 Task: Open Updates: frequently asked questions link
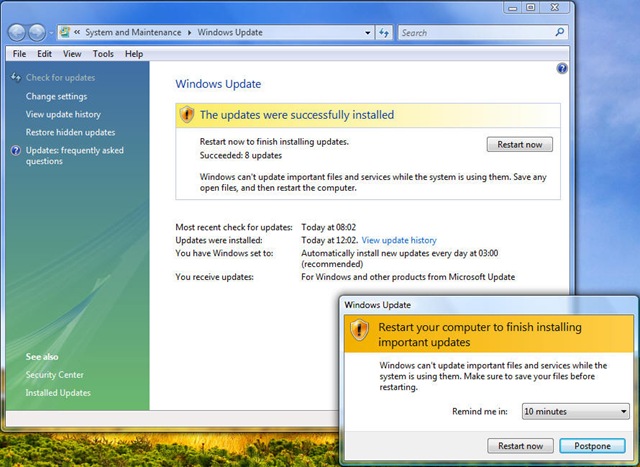click(x=75, y=156)
